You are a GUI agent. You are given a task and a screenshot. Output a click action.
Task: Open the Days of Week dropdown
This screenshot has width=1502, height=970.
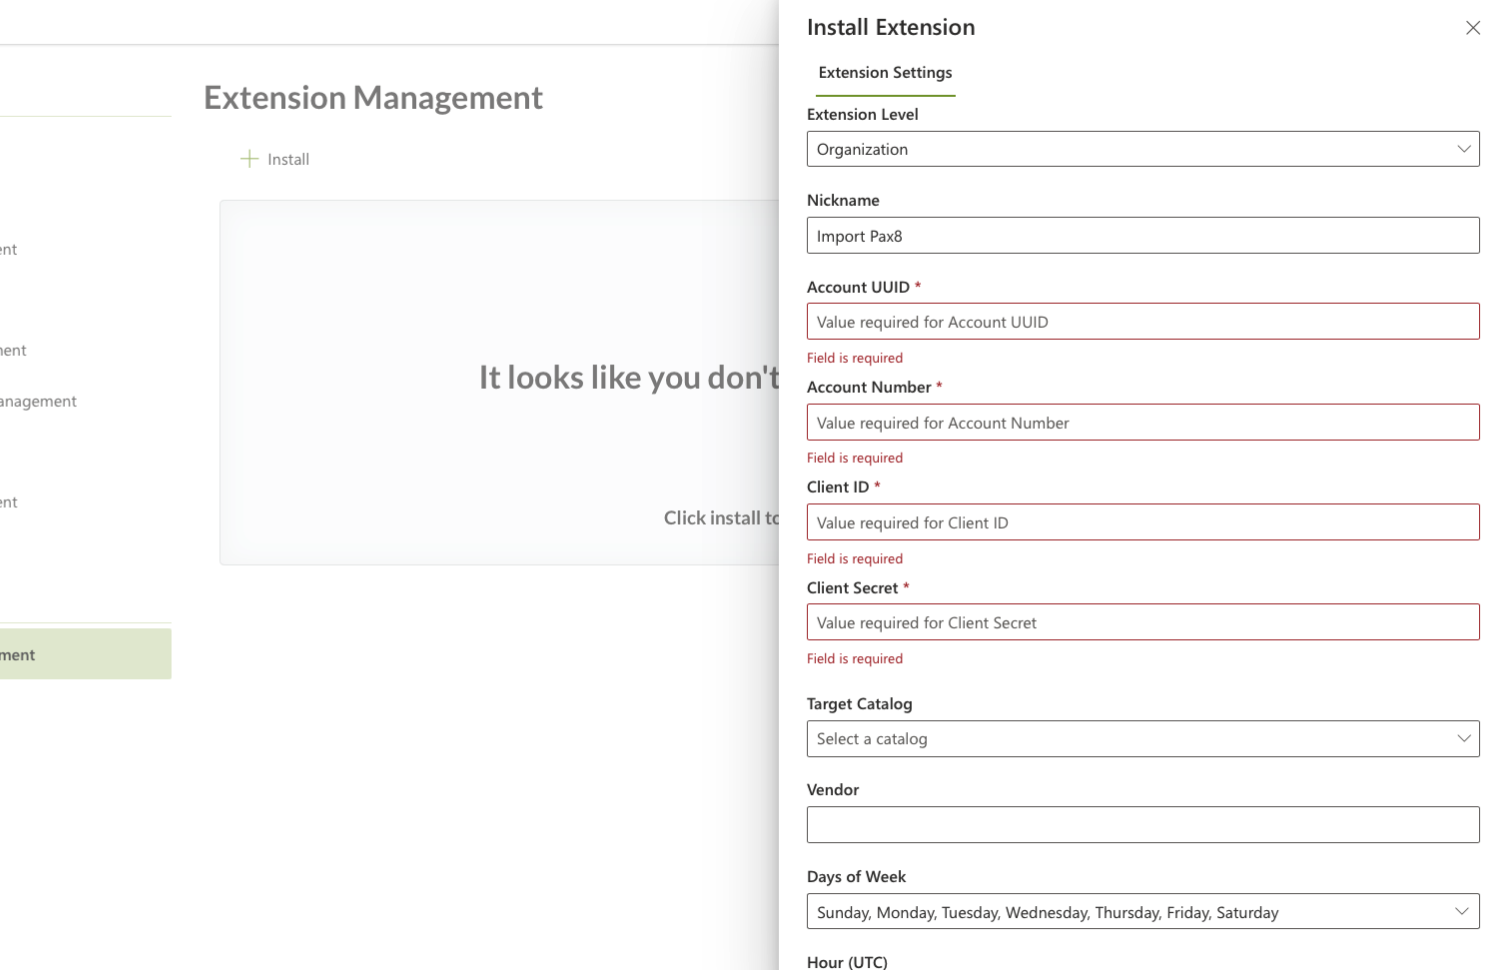(1143, 912)
